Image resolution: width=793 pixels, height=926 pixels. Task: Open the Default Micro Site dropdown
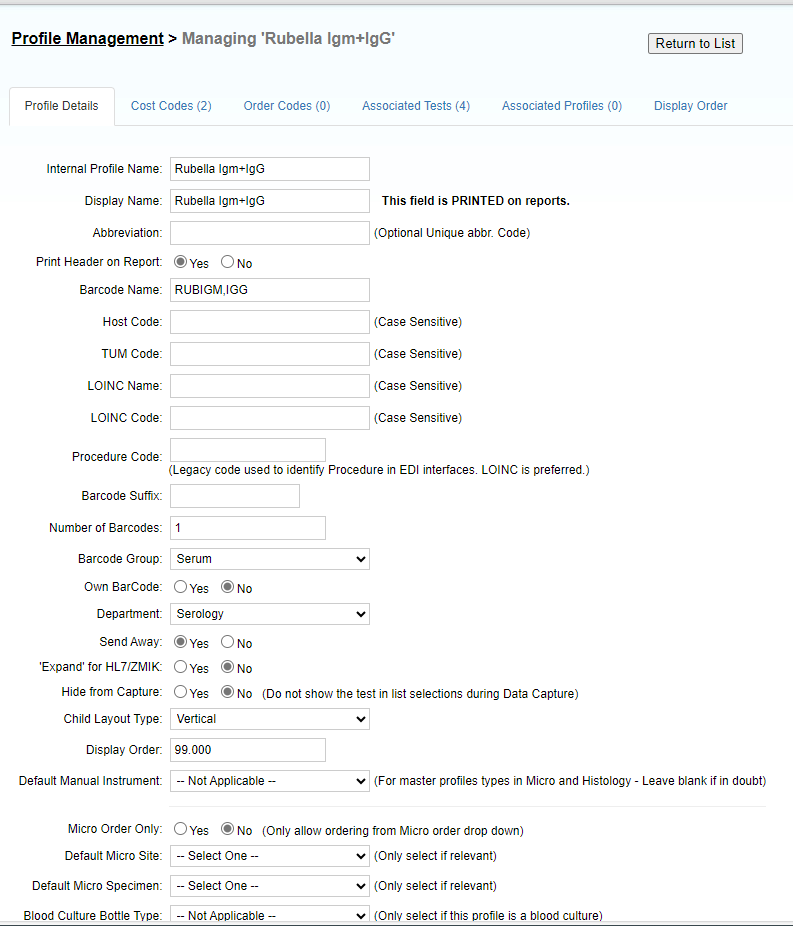pos(270,856)
